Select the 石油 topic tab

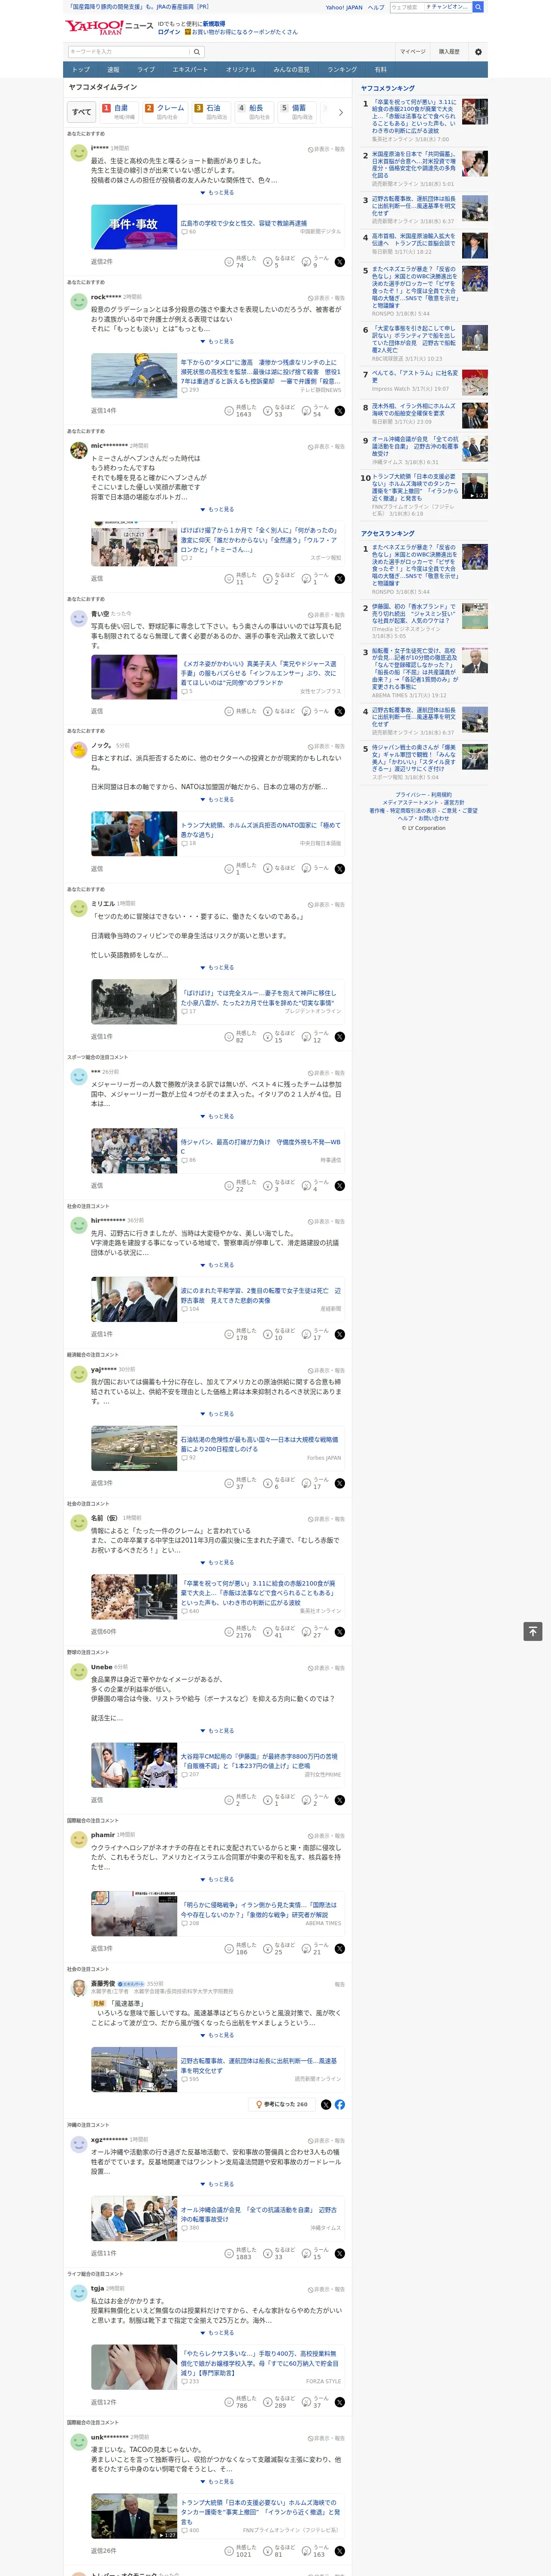[211, 112]
